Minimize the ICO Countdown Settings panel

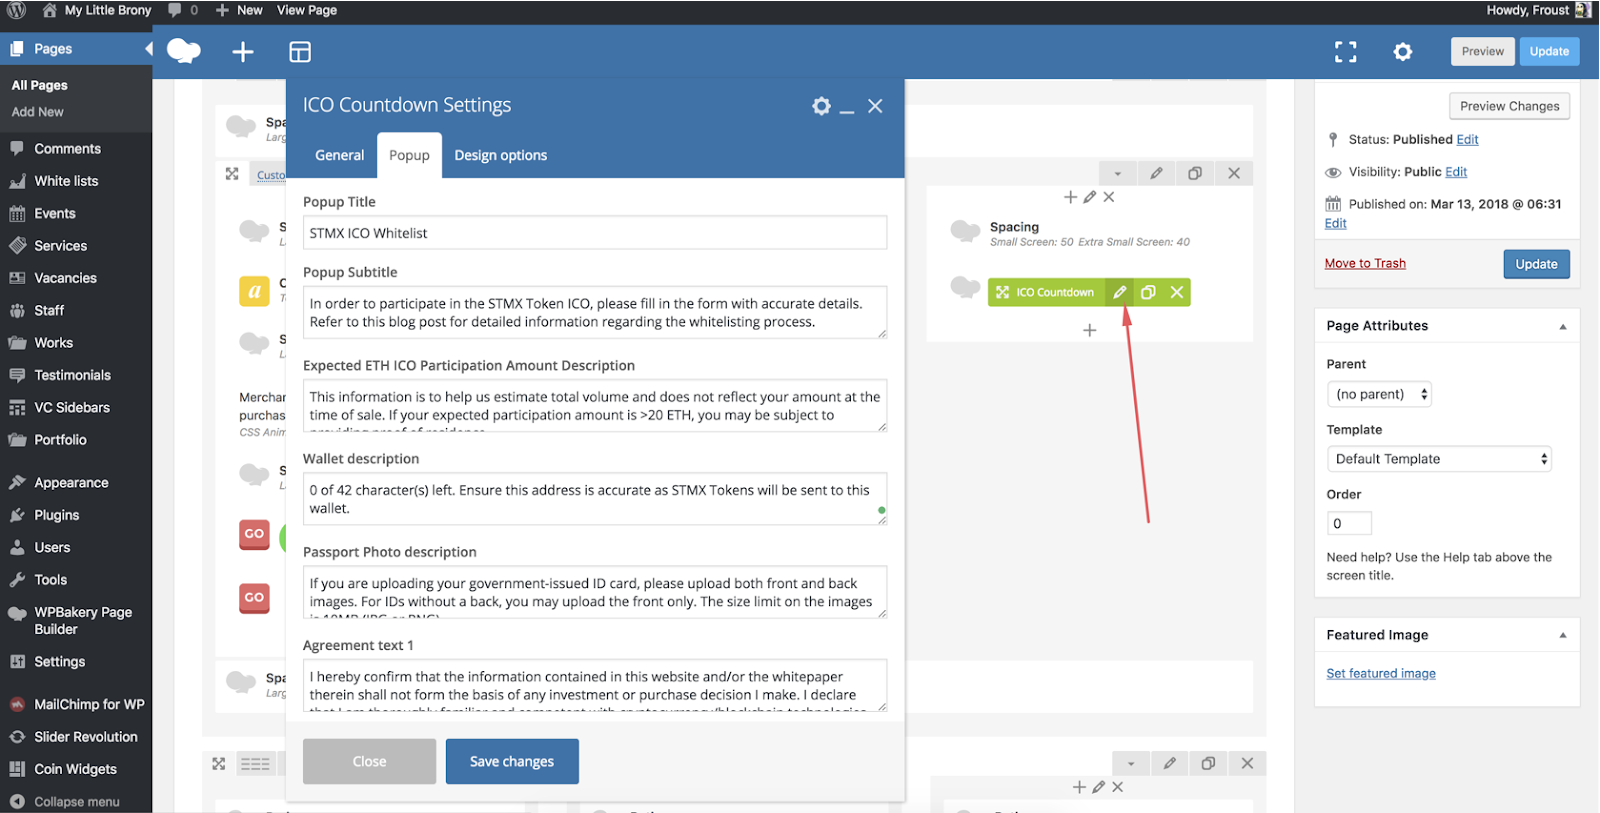847,108
